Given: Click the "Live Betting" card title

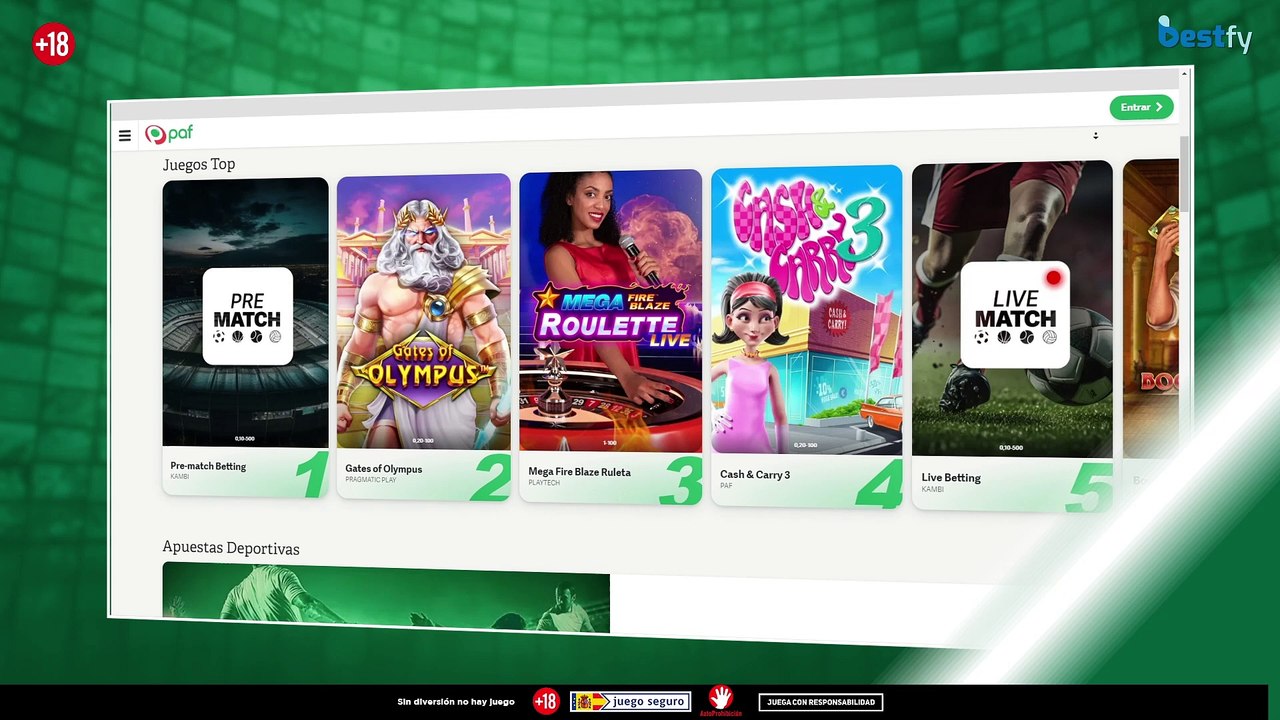Looking at the screenshot, I should point(951,478).
